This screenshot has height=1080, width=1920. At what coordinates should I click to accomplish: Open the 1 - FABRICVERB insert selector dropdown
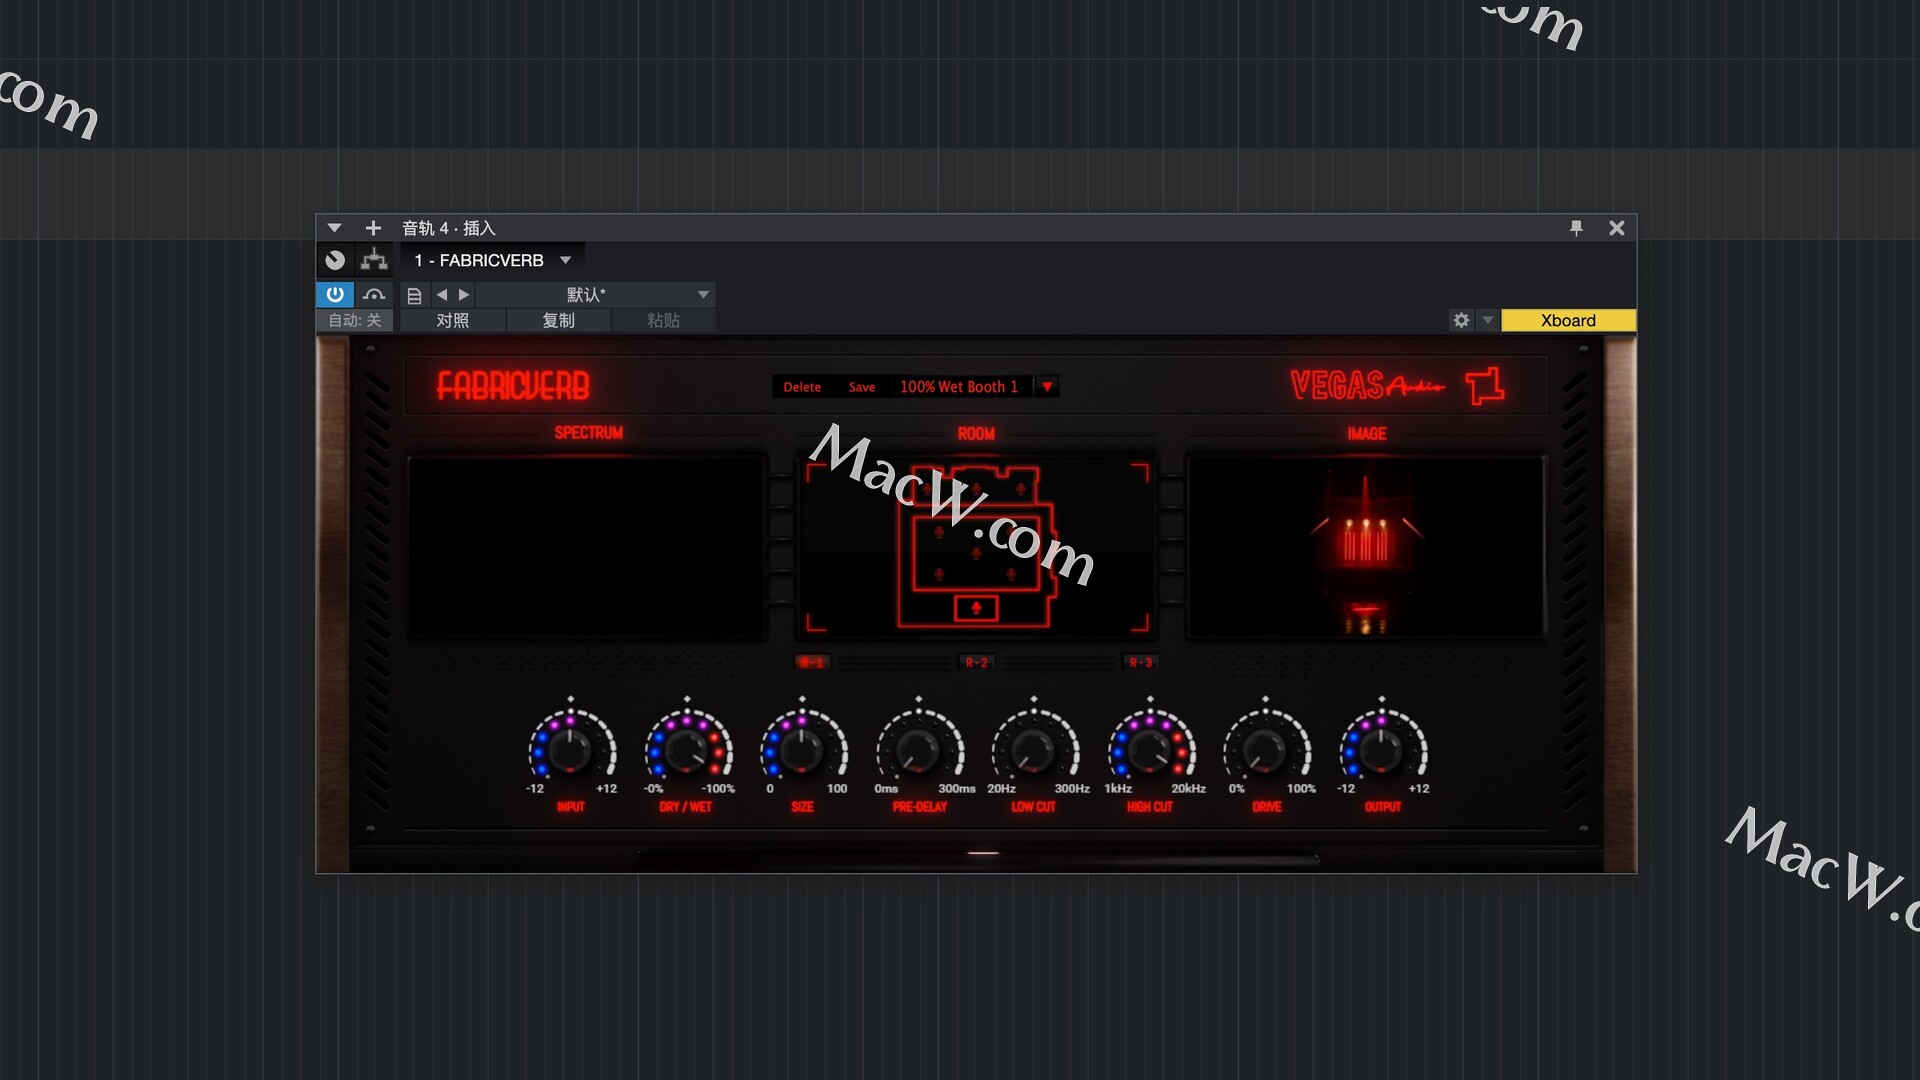point(492,260)
